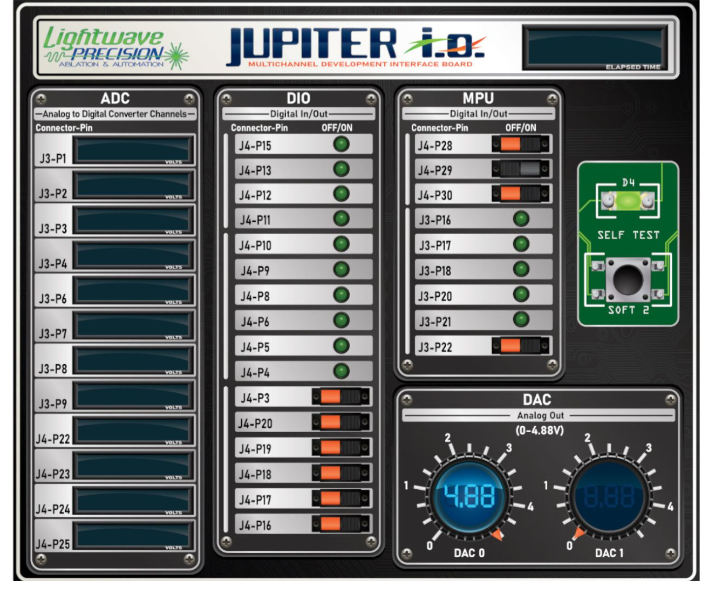
Task: Click the J3-P20 LED in MPU panel
Action: (521, 295)
